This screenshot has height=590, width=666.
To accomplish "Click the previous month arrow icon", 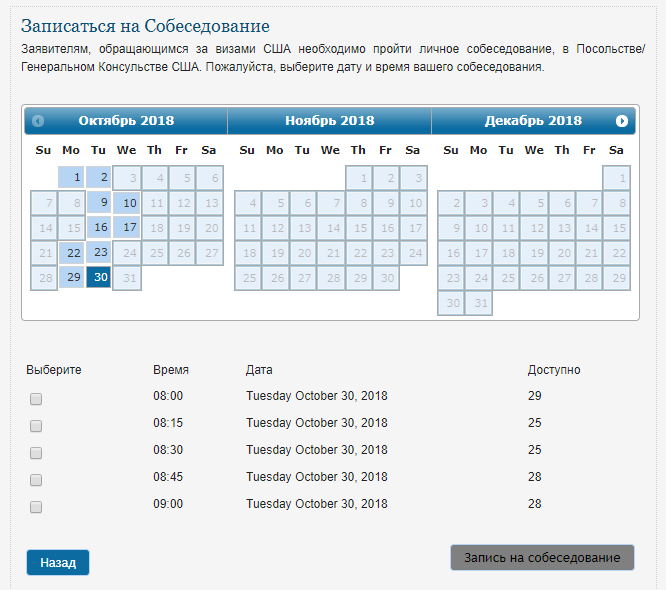I will (38, 121).
